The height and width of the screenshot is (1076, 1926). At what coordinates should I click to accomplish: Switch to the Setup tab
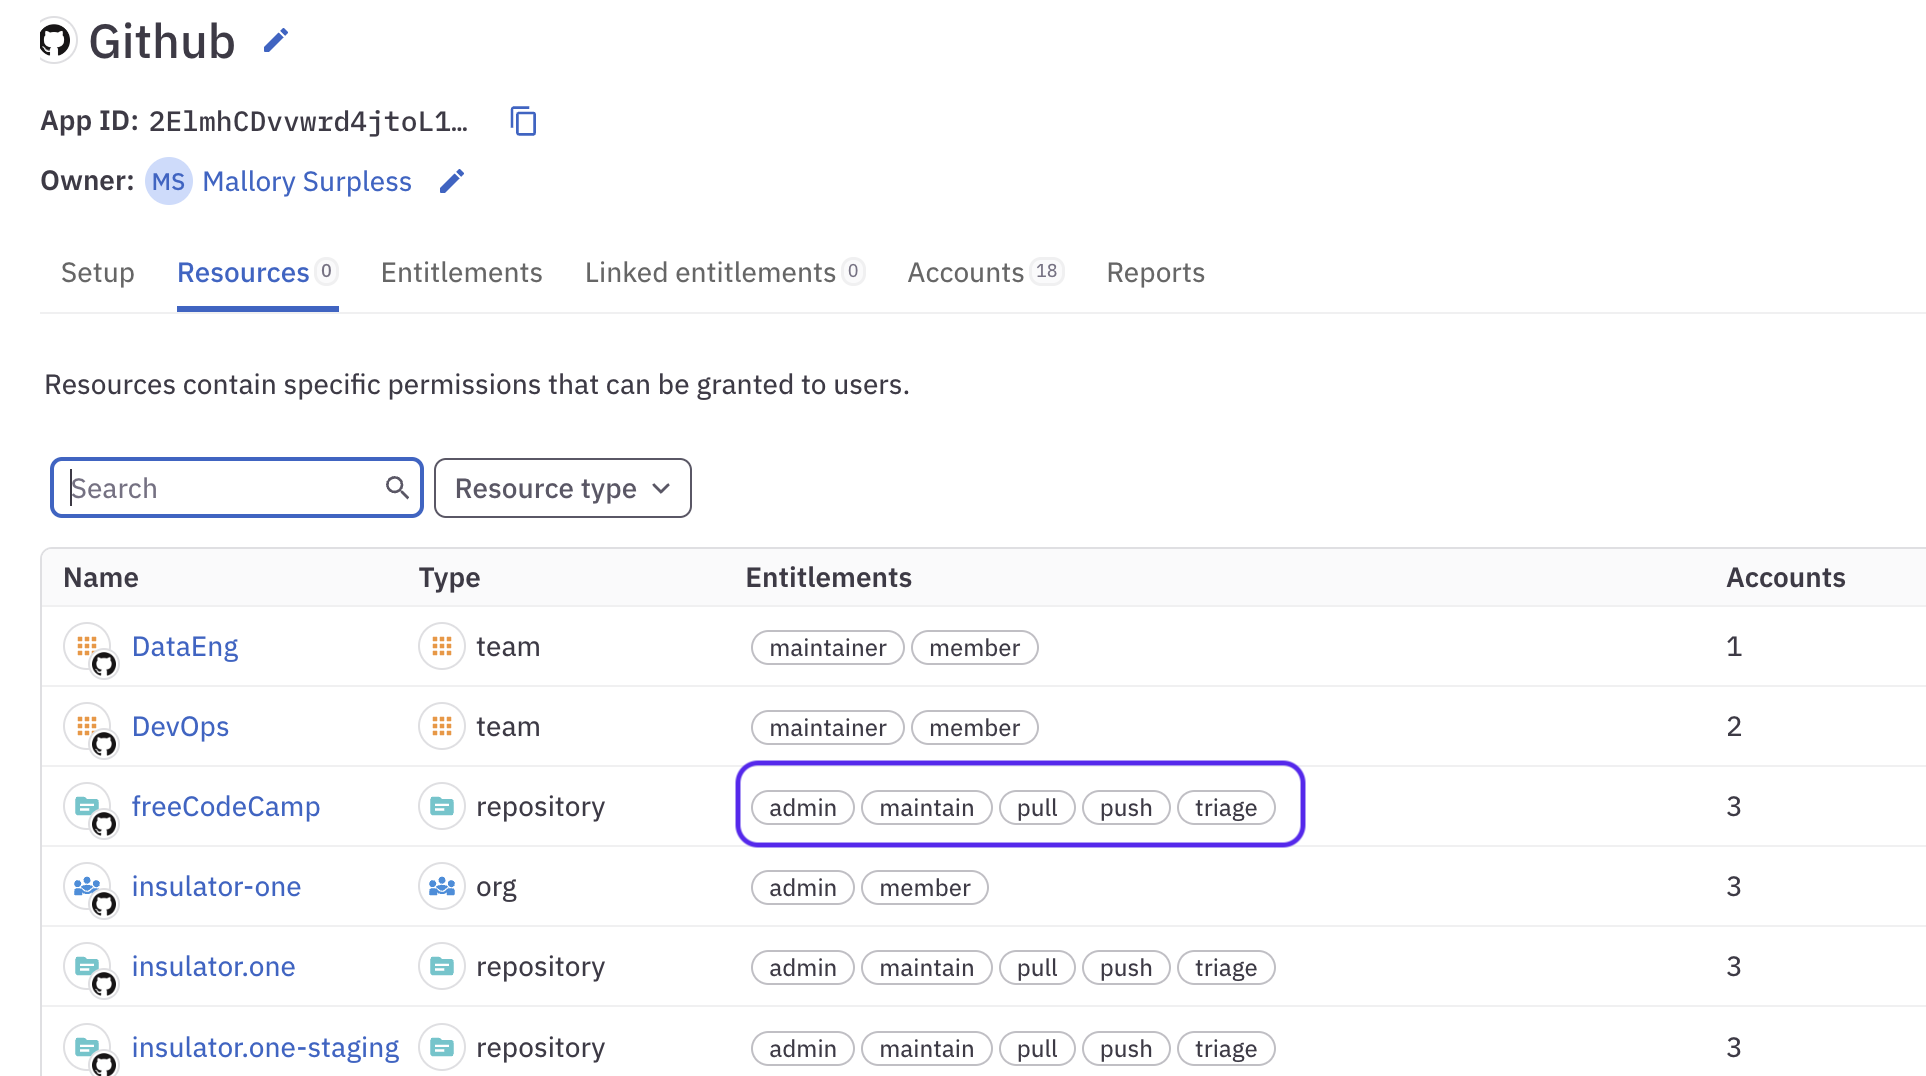coord(97,272)
